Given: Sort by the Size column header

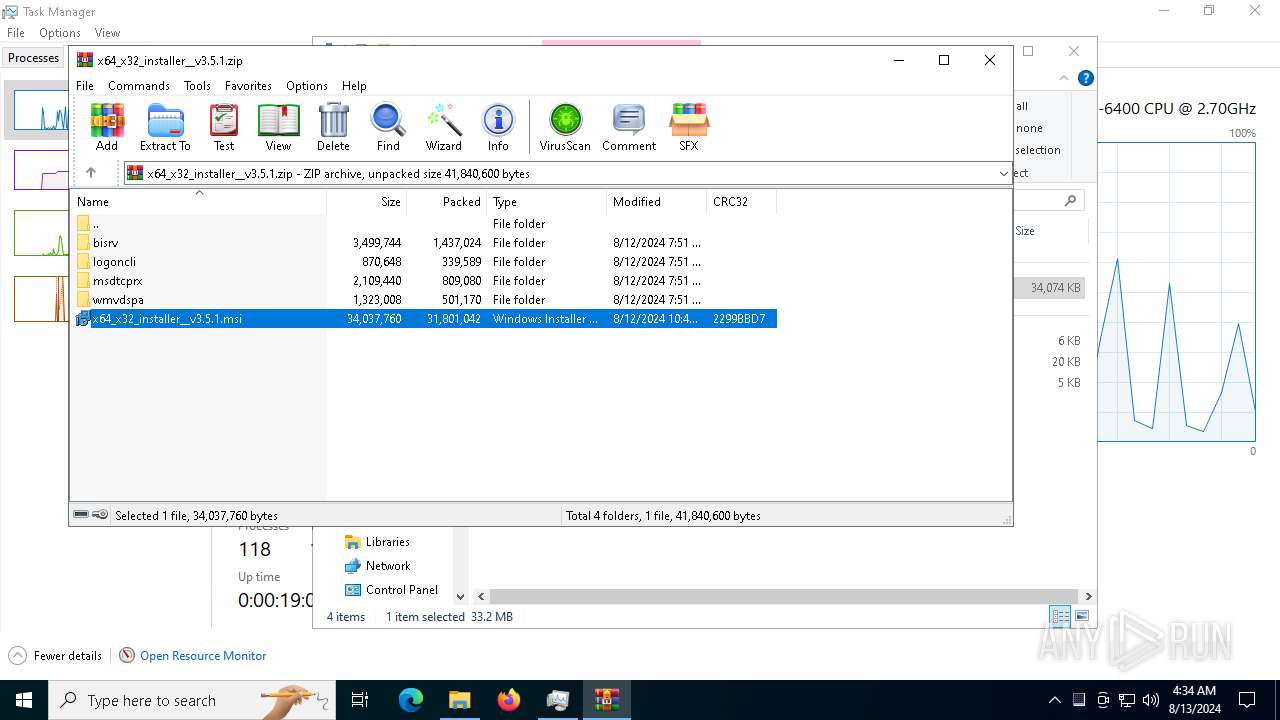Looking at the screenshot, I should 366,201.
